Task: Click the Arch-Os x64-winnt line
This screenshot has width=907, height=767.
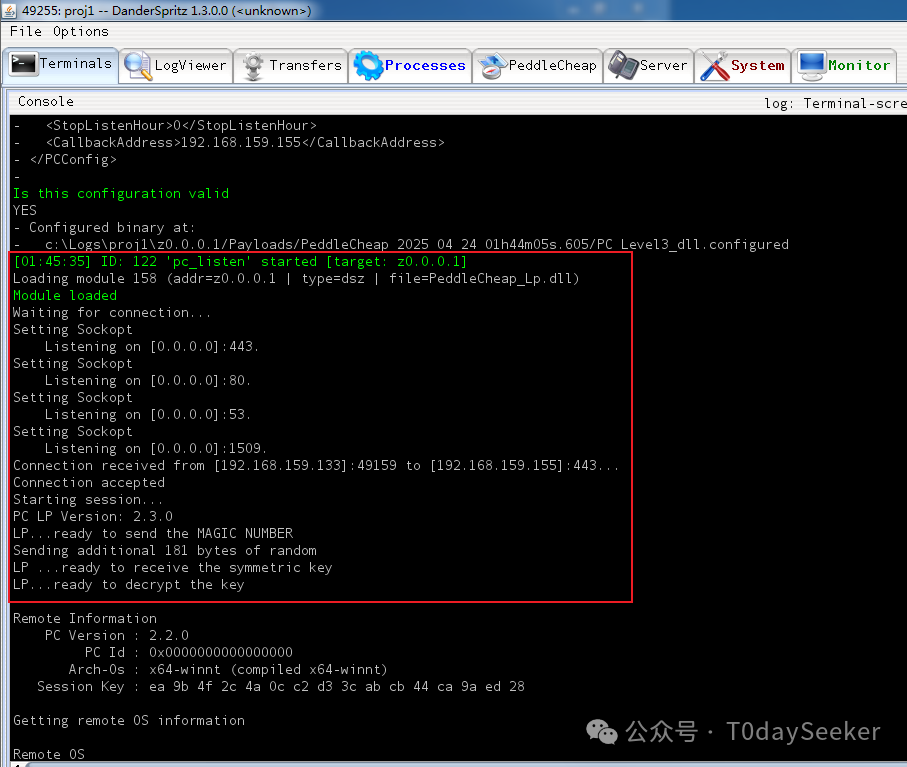Action: pos(228,670)
